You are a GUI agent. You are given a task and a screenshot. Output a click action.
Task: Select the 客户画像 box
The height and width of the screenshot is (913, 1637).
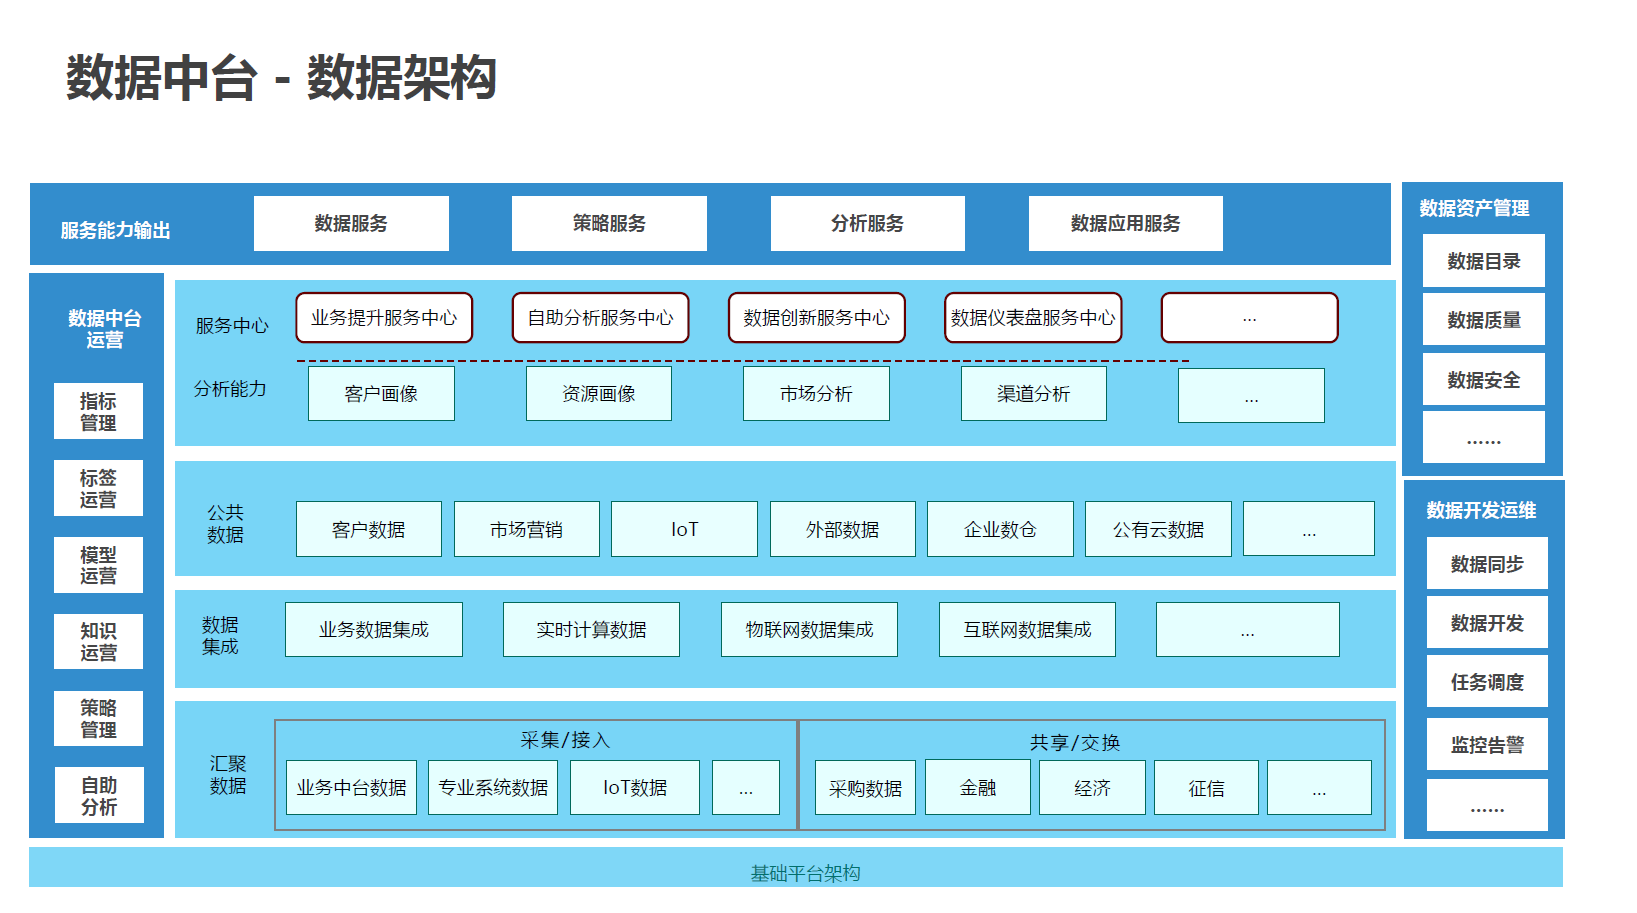pos(381,394)
